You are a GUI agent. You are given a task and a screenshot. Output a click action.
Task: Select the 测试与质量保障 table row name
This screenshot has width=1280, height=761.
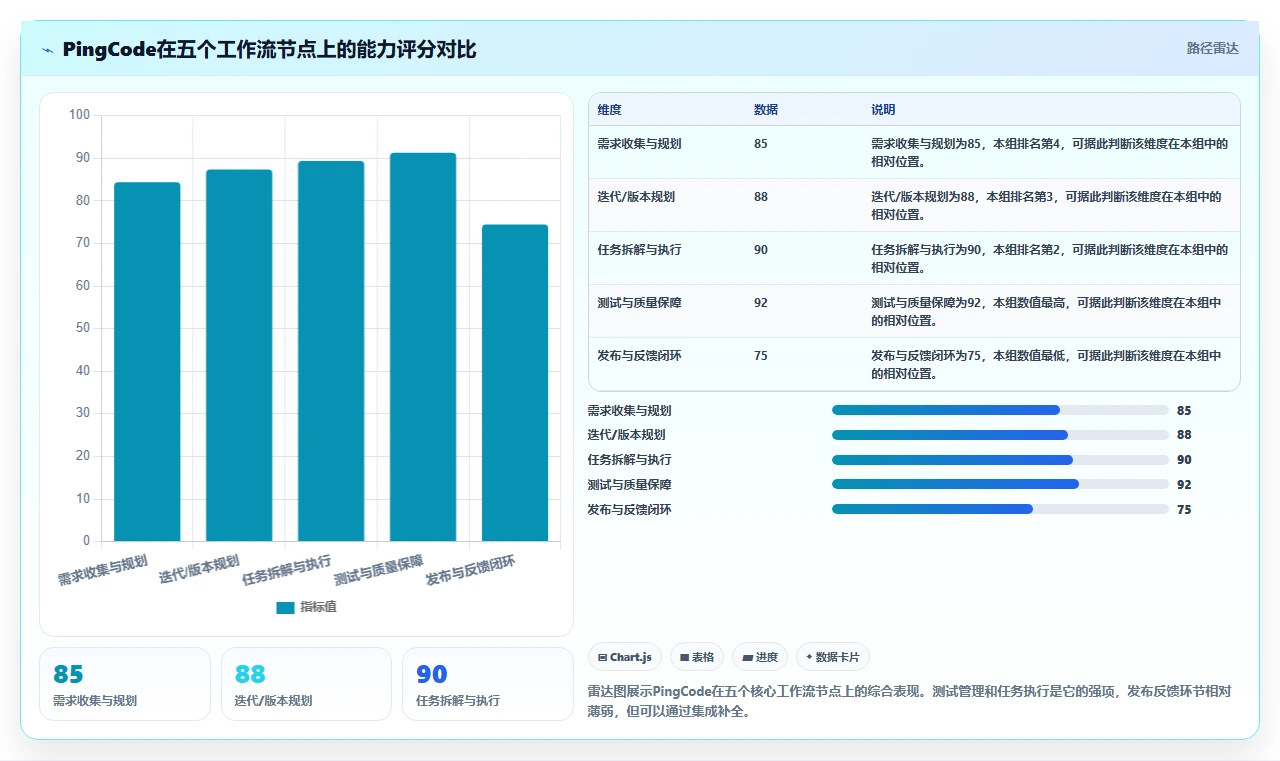pyautogui.click(x=639, y=303)
